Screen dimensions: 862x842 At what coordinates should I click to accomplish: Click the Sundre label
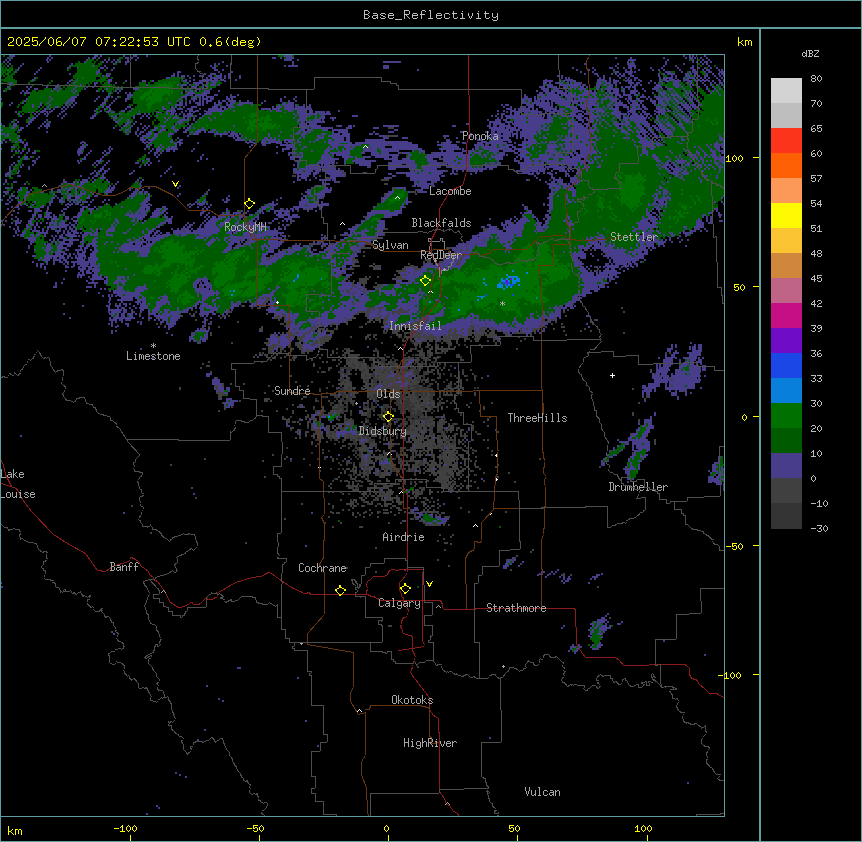click(x=292, y=391)
